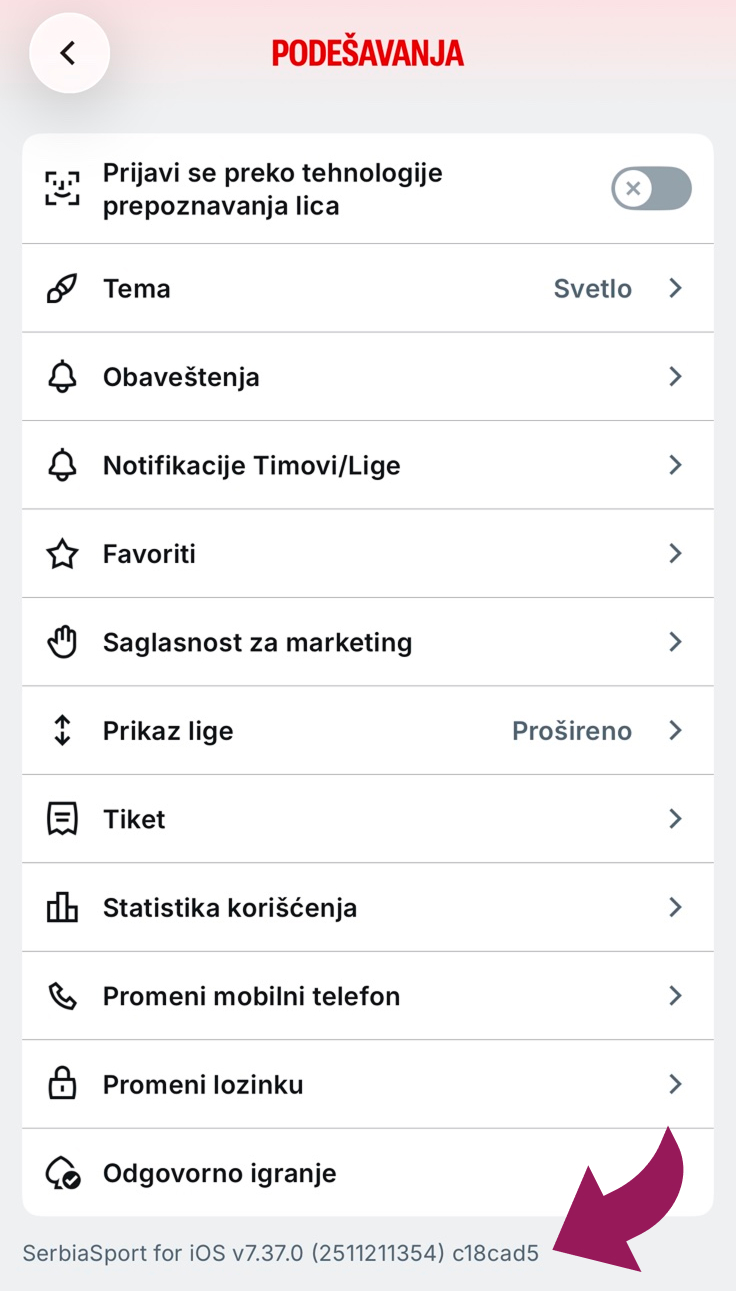Screen dimensions: 736x1291
Task: Click the Tiket receipt icon
Action: (x=62, y=819)
